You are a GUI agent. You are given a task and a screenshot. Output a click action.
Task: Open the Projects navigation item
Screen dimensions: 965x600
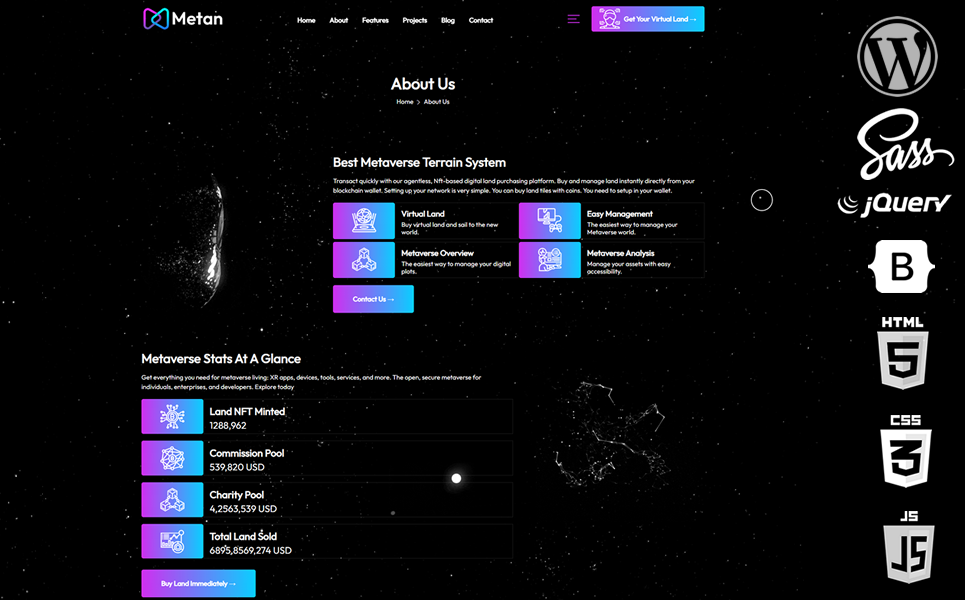(x=415, y=20)
